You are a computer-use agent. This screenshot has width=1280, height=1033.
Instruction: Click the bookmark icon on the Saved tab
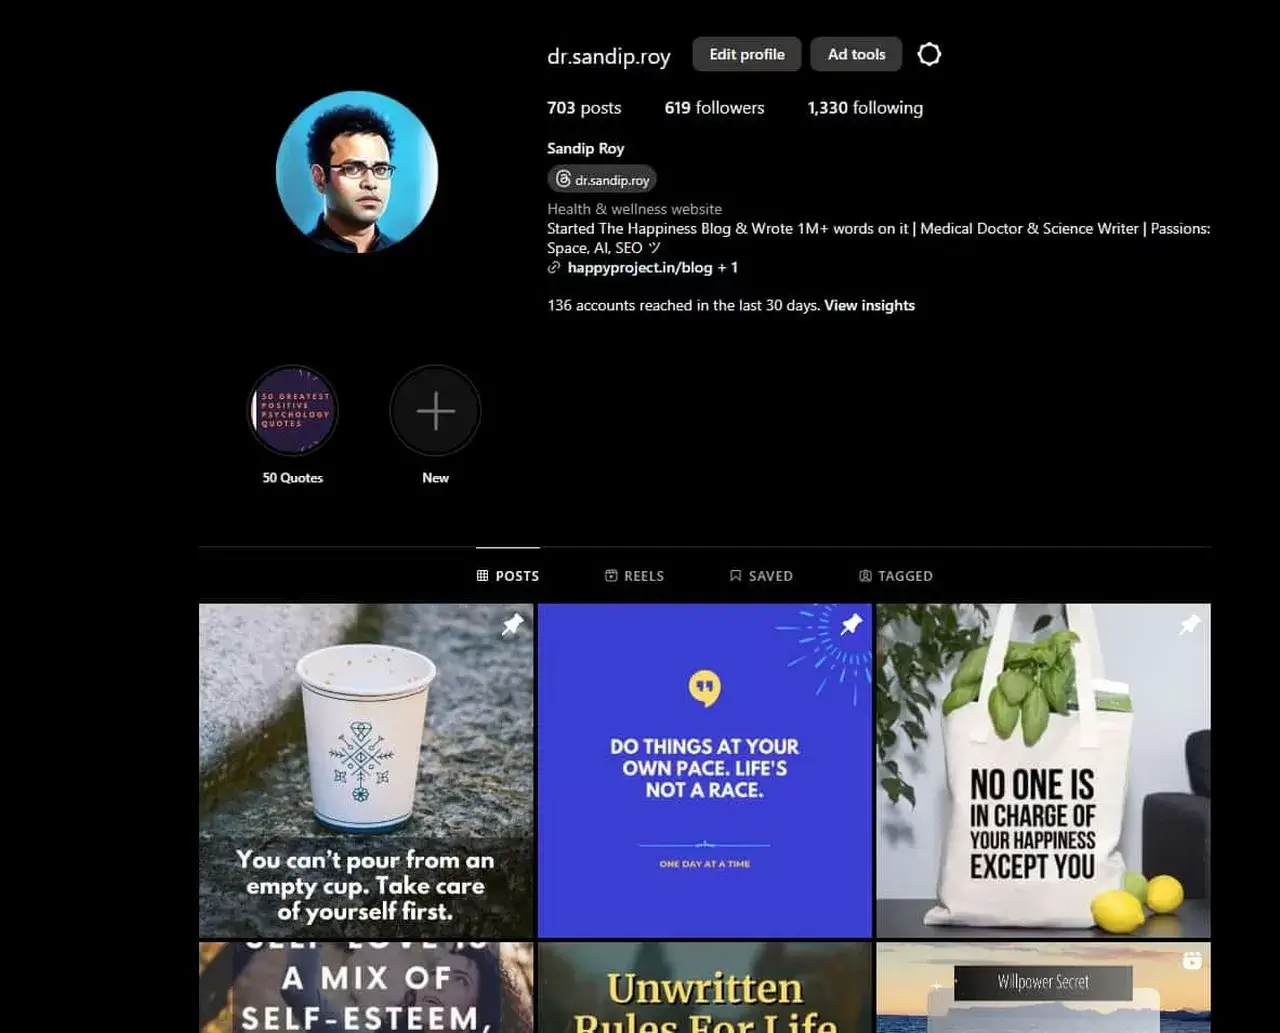737,575
